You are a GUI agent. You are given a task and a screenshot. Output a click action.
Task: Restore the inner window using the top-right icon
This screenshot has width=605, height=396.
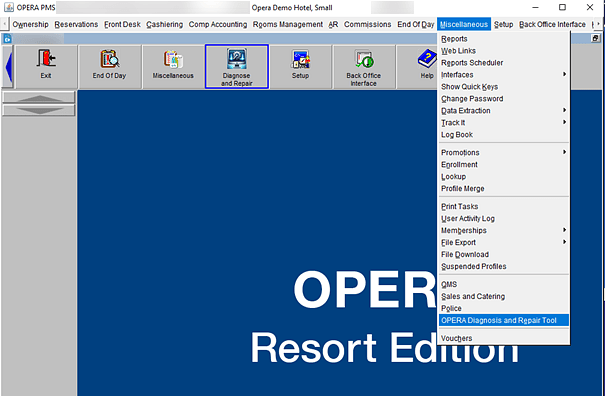coord(595,38)
